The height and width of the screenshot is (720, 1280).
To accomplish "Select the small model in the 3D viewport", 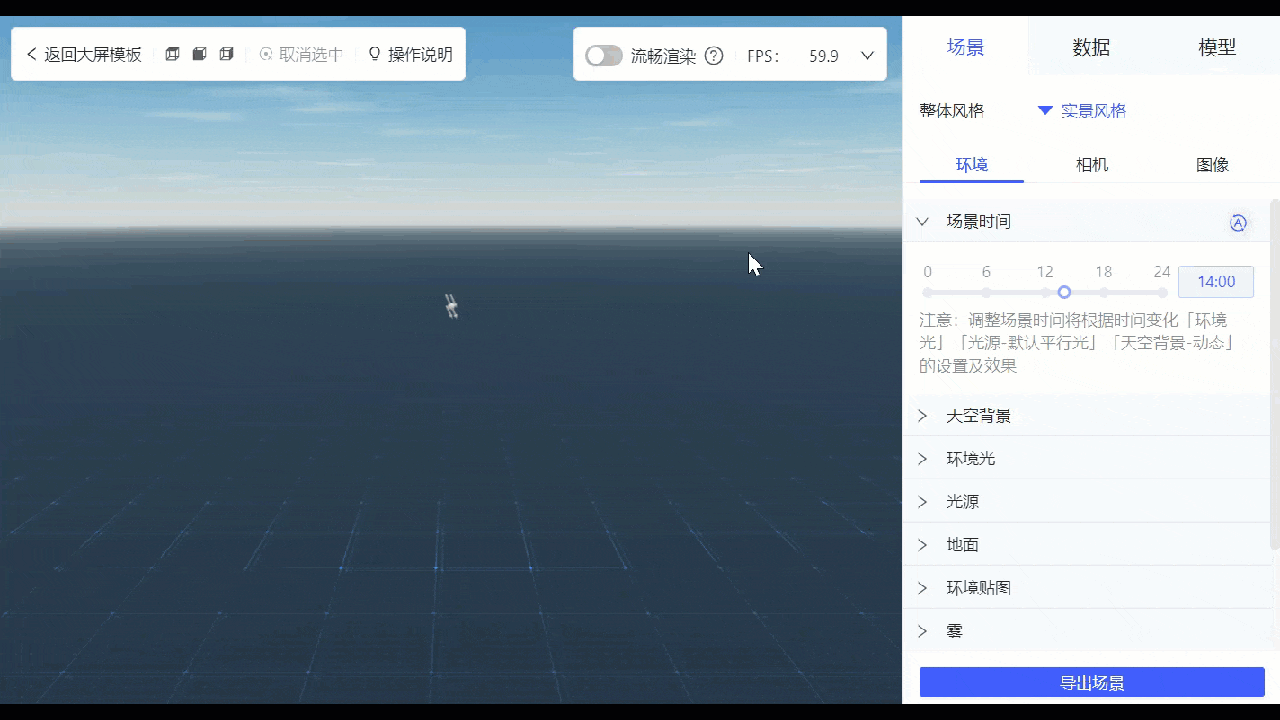I will click(451, 306).
